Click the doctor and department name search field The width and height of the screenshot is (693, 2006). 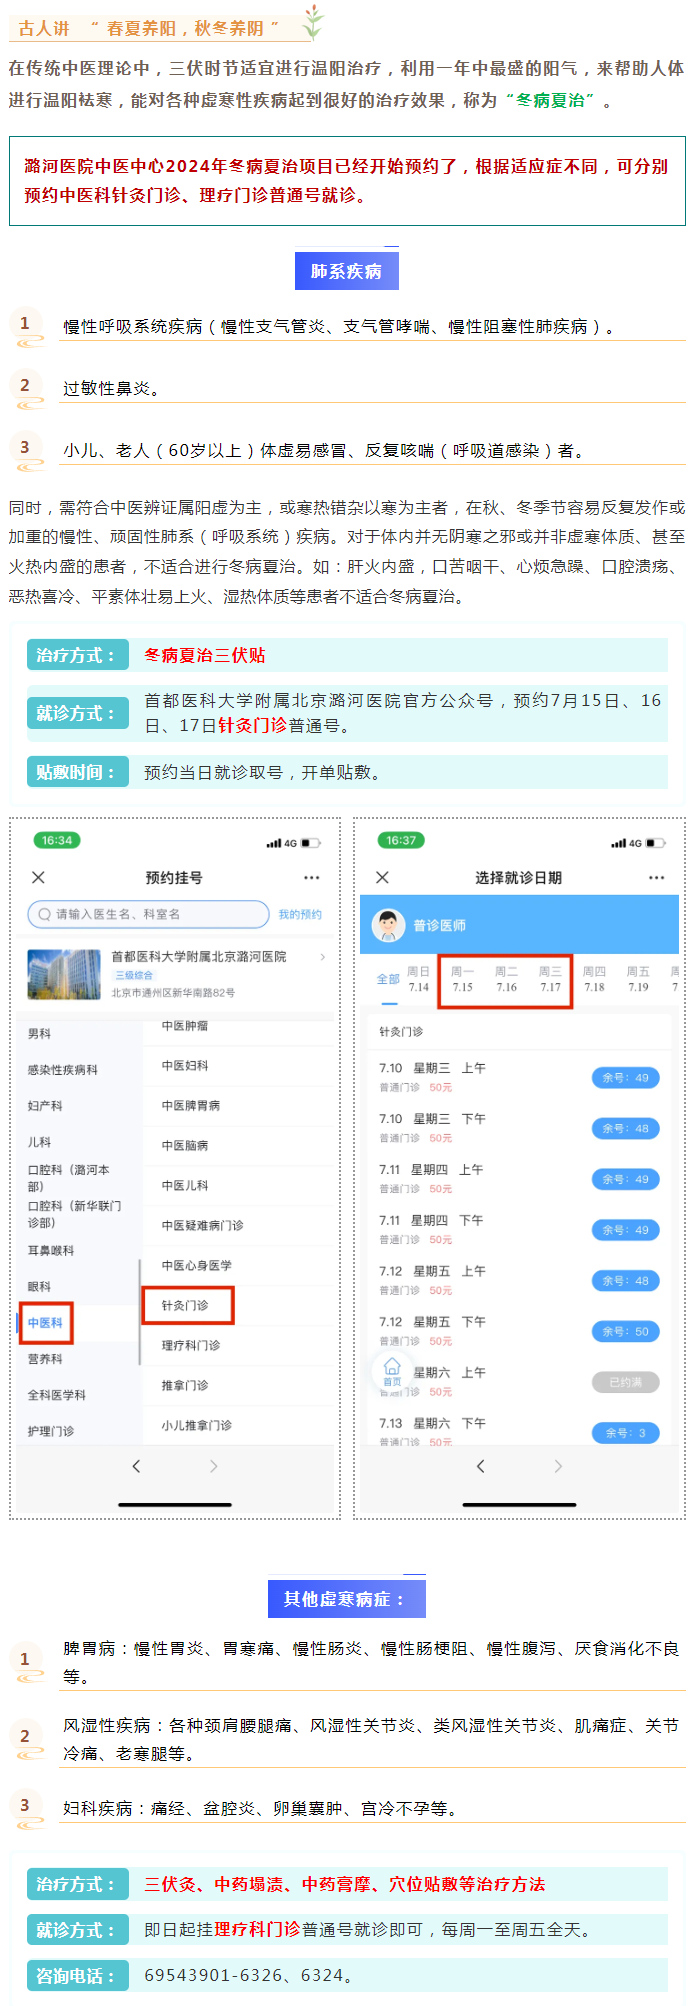click(150, 914)
